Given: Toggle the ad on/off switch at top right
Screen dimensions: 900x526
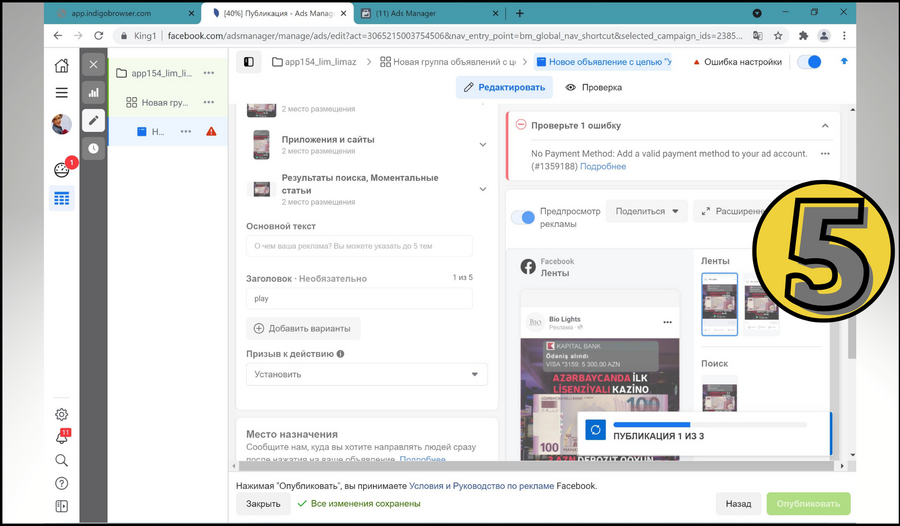Looking at the screenshot, I should click(809, 62).
